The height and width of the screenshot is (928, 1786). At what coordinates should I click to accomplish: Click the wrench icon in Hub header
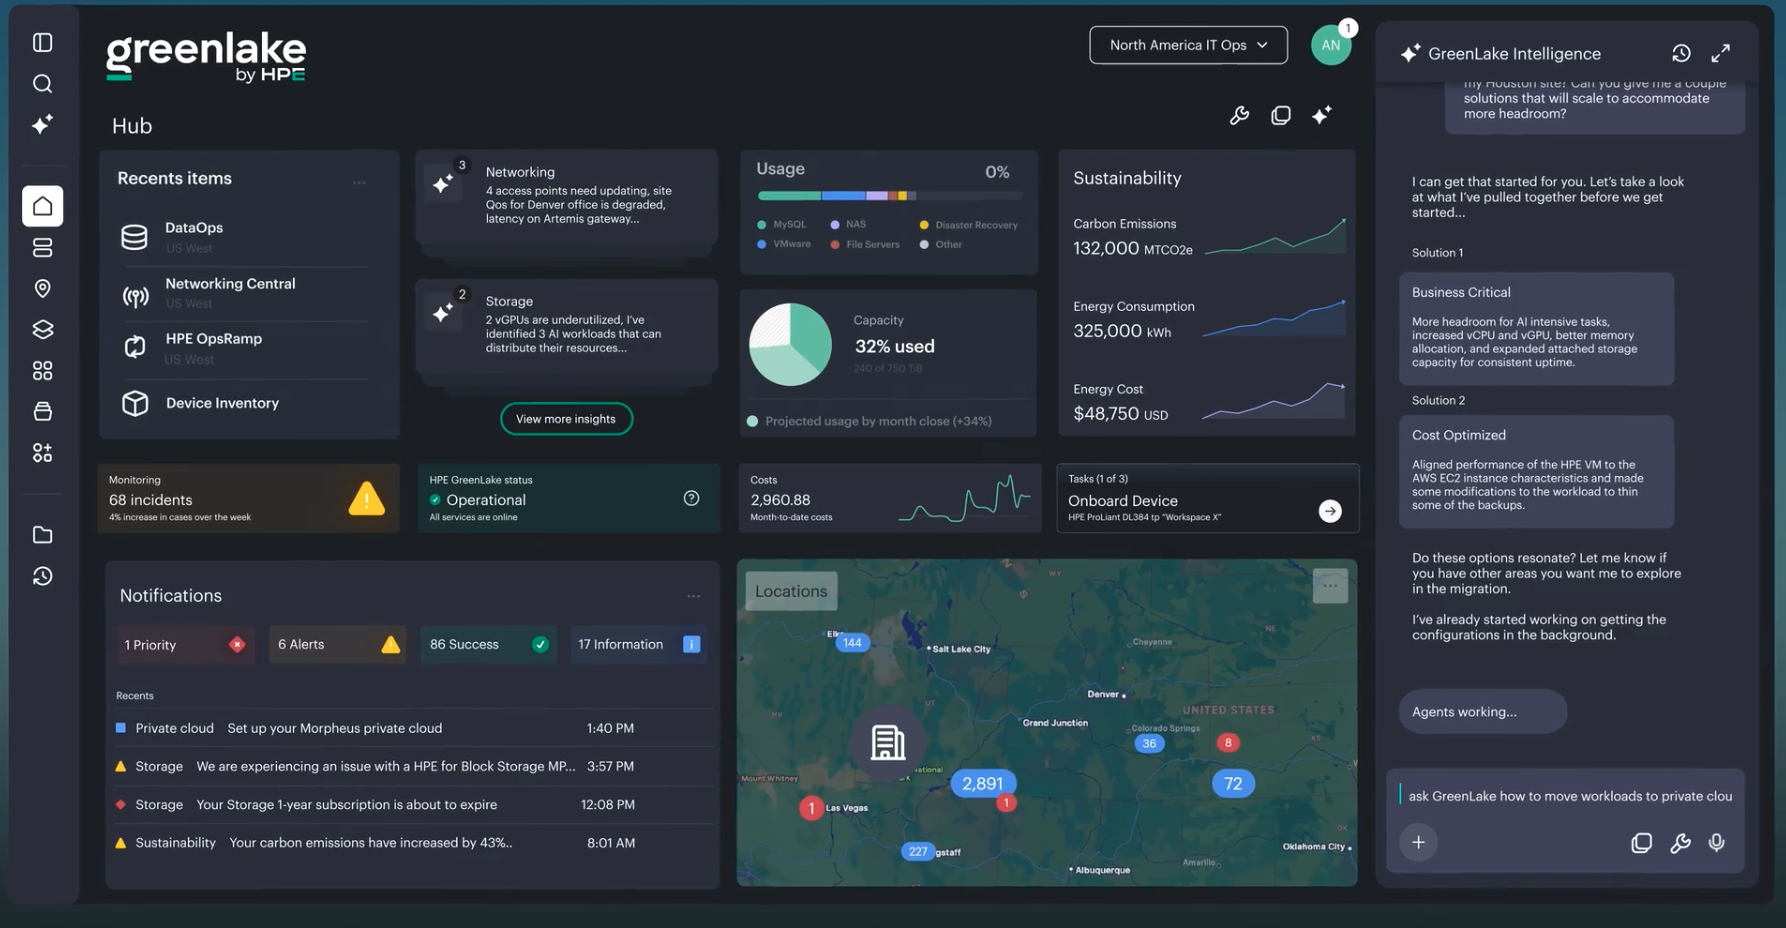point(1239,115)
